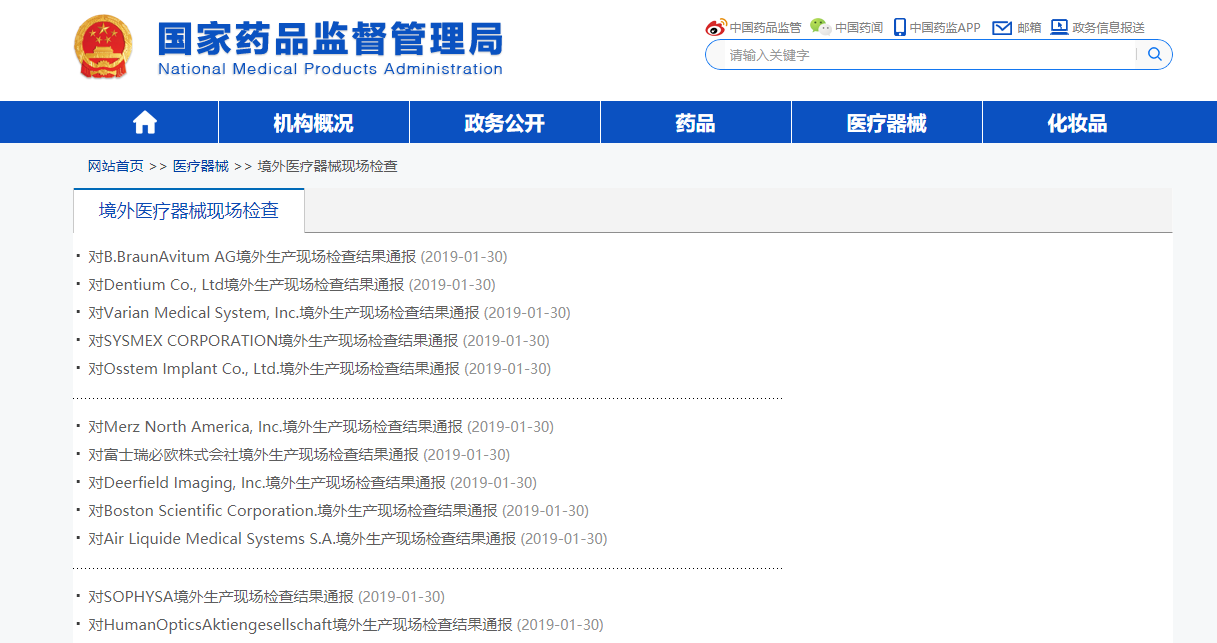Select the 境外医疗器械现场检查 tab
The image size is (1217, 643).
[188, 211]
